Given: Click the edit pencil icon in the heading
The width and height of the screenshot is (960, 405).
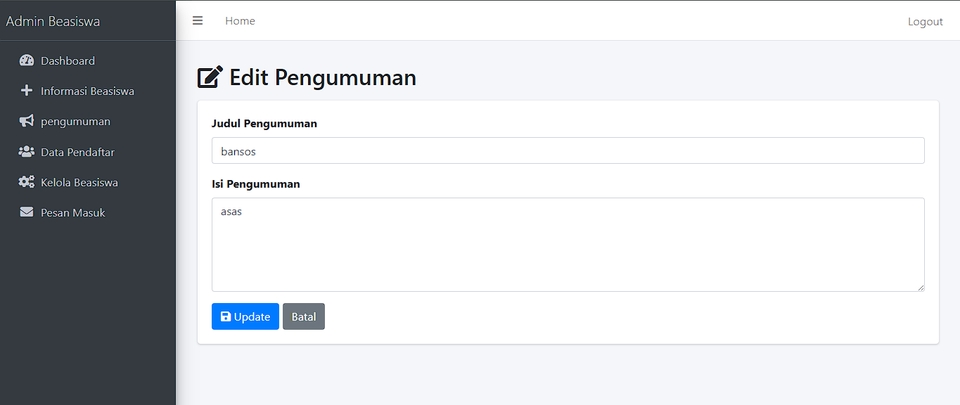Looking at the screenshot, I should coord(210,77).
